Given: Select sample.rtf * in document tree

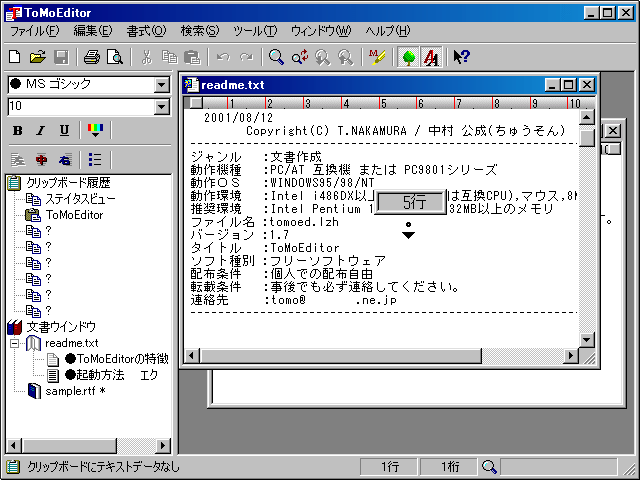Looking at the screenshot, I should 75,391.
